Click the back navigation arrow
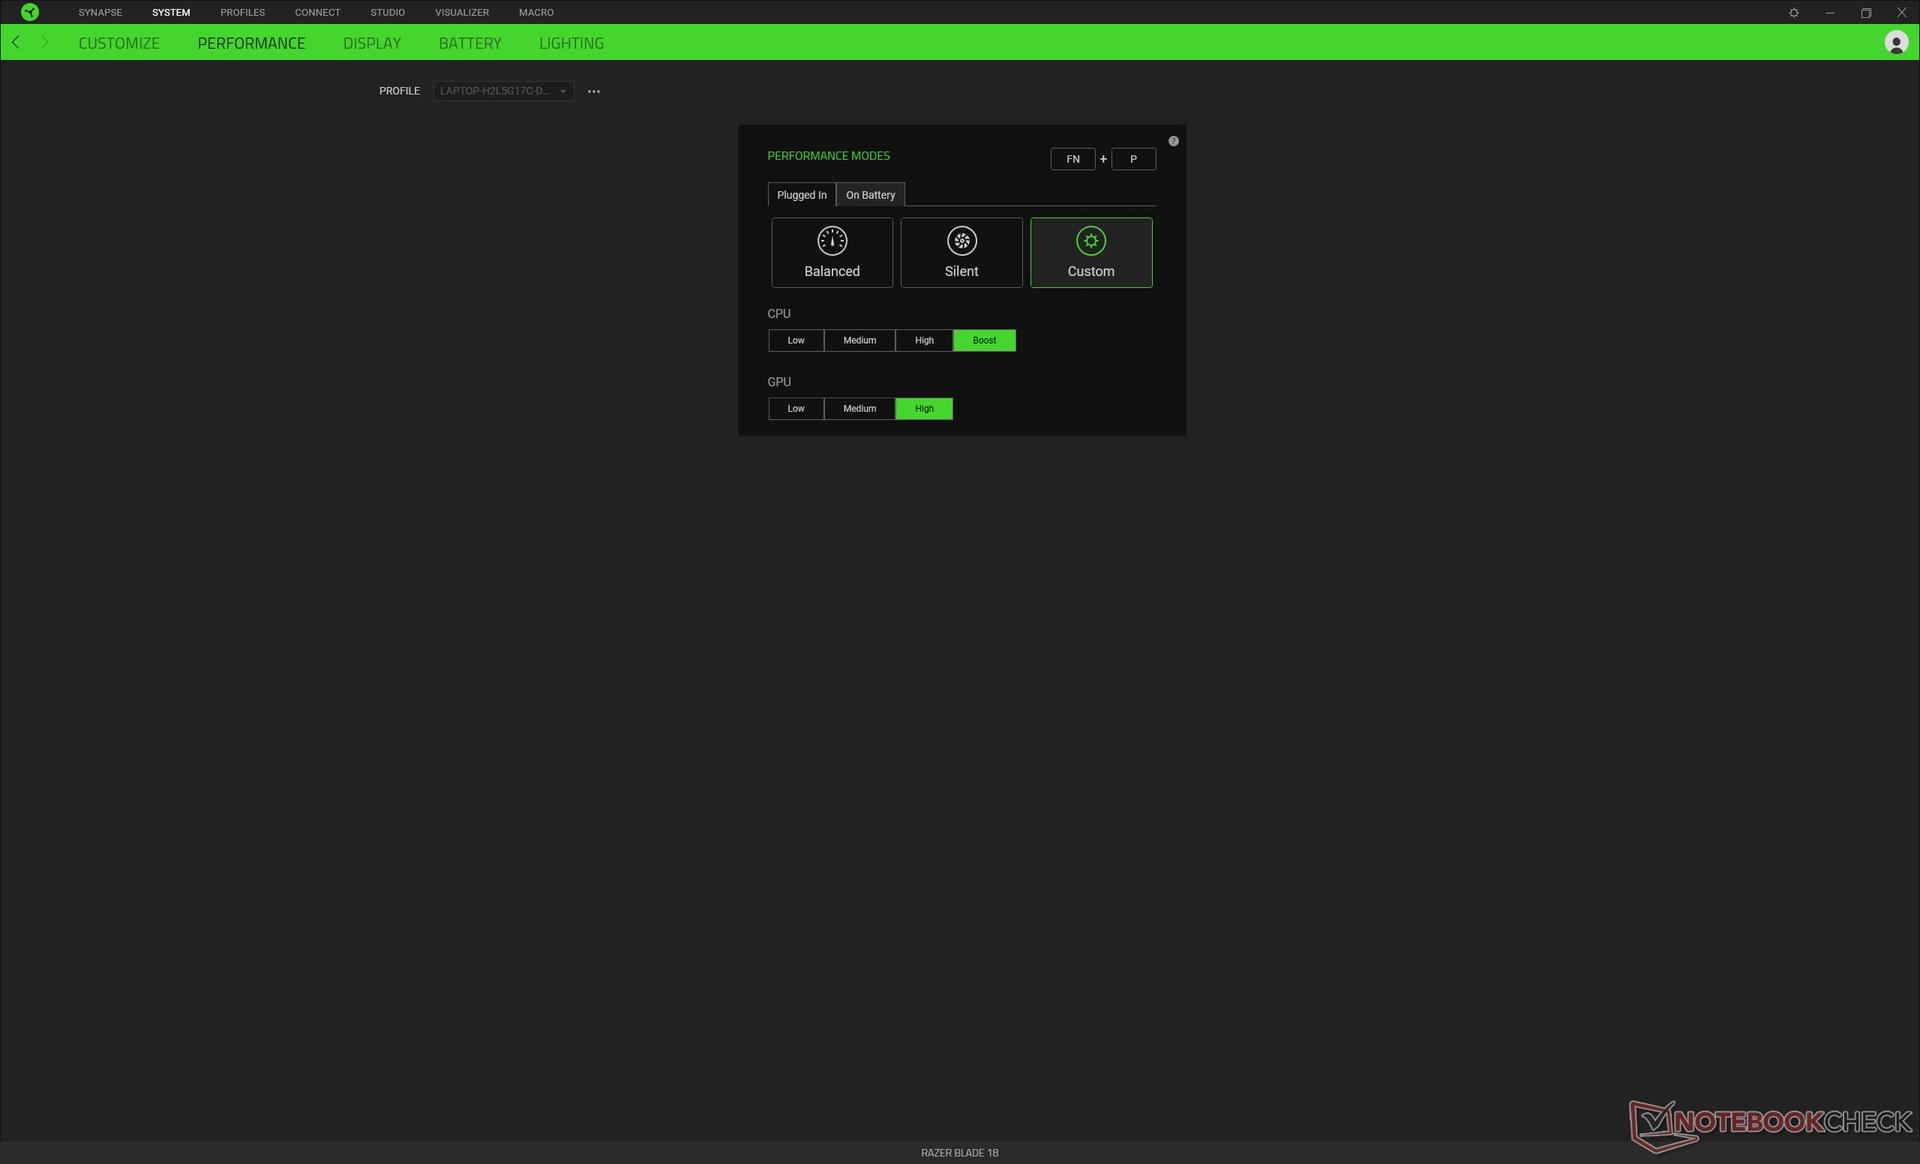 point(15,42)
